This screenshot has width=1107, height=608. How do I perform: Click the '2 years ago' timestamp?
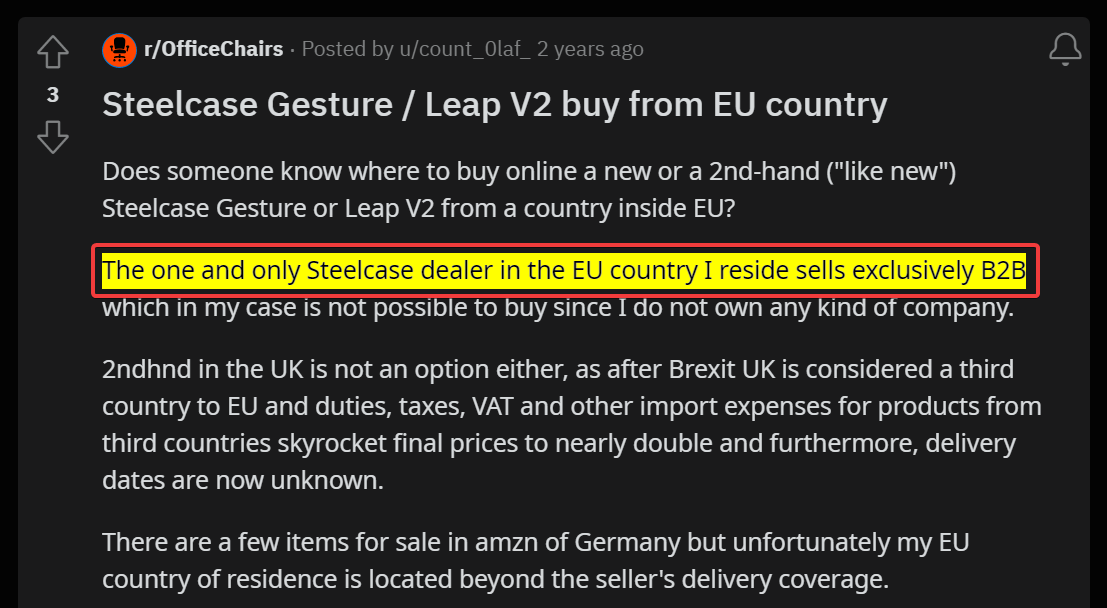(x=590, y=49)
